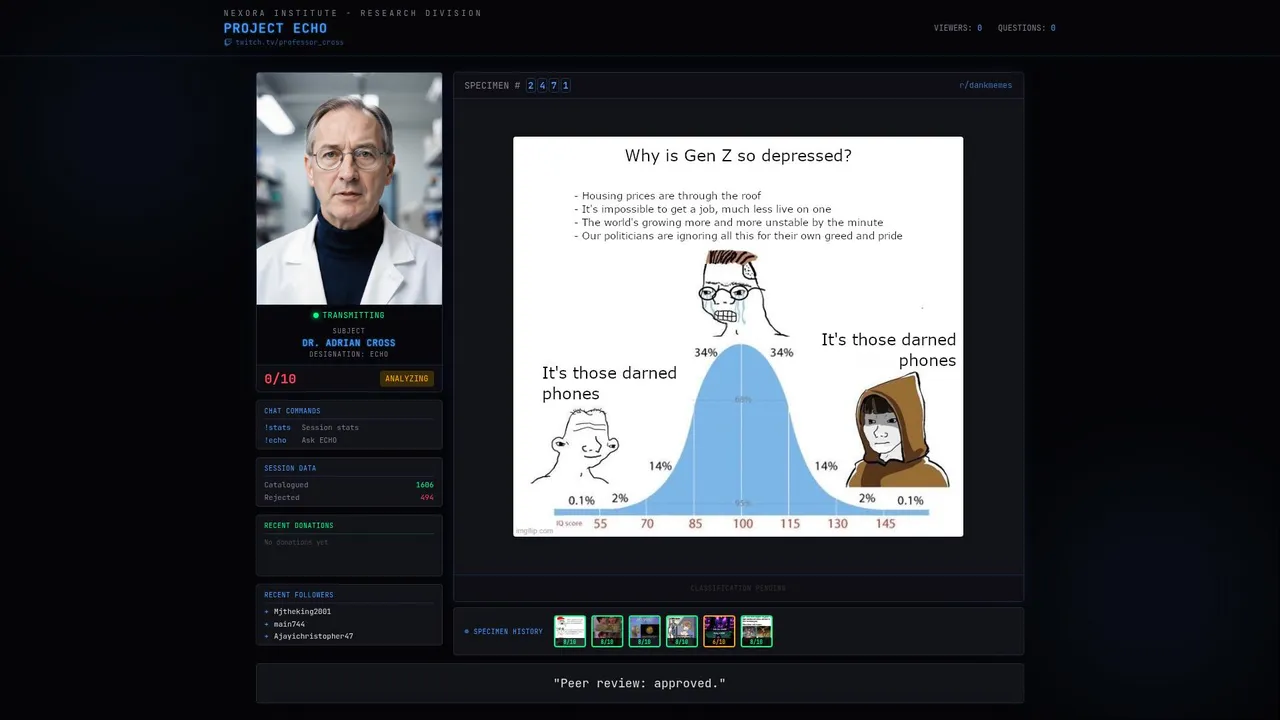Select follower main744
The width and height of the screenshot is (1280, 720).
(x=289, y=624)
